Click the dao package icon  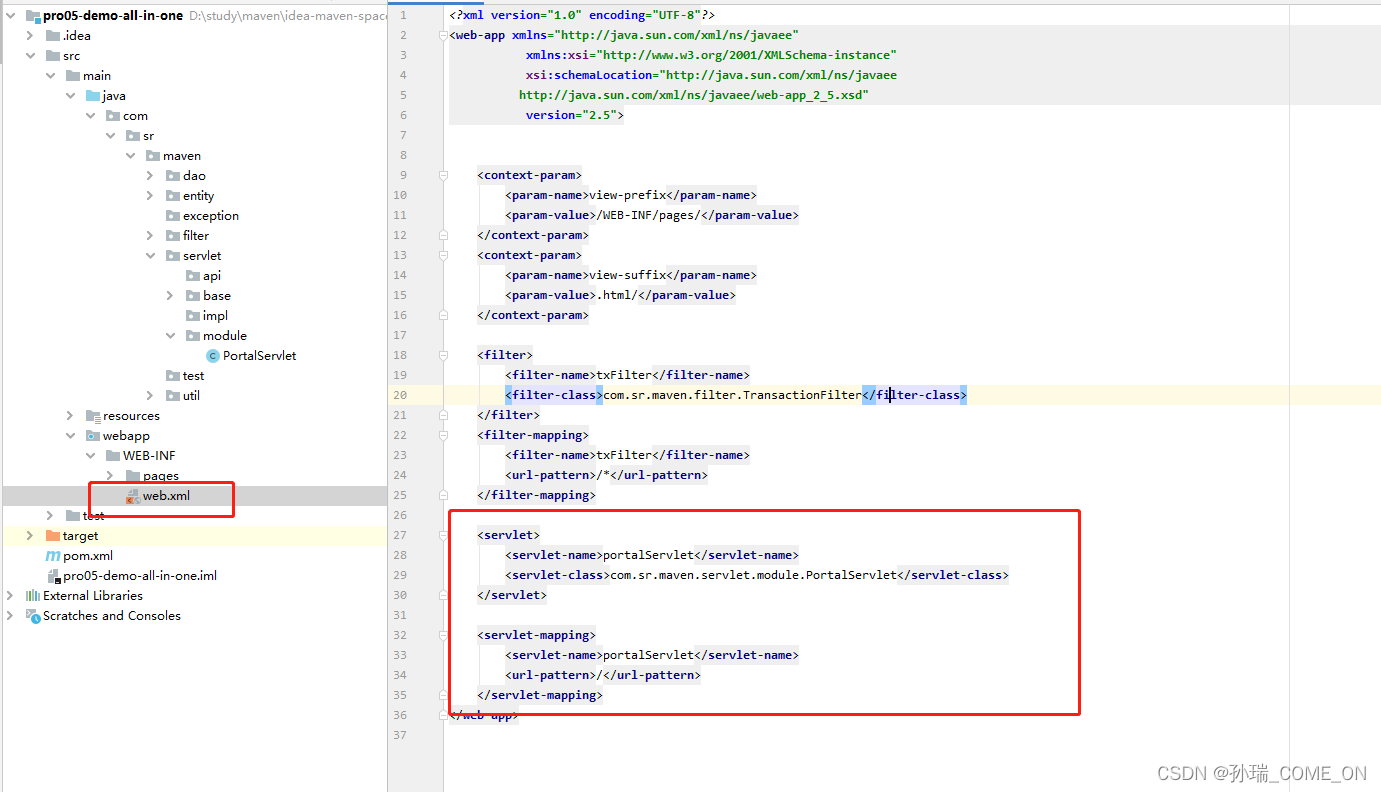tap(173, 176)
